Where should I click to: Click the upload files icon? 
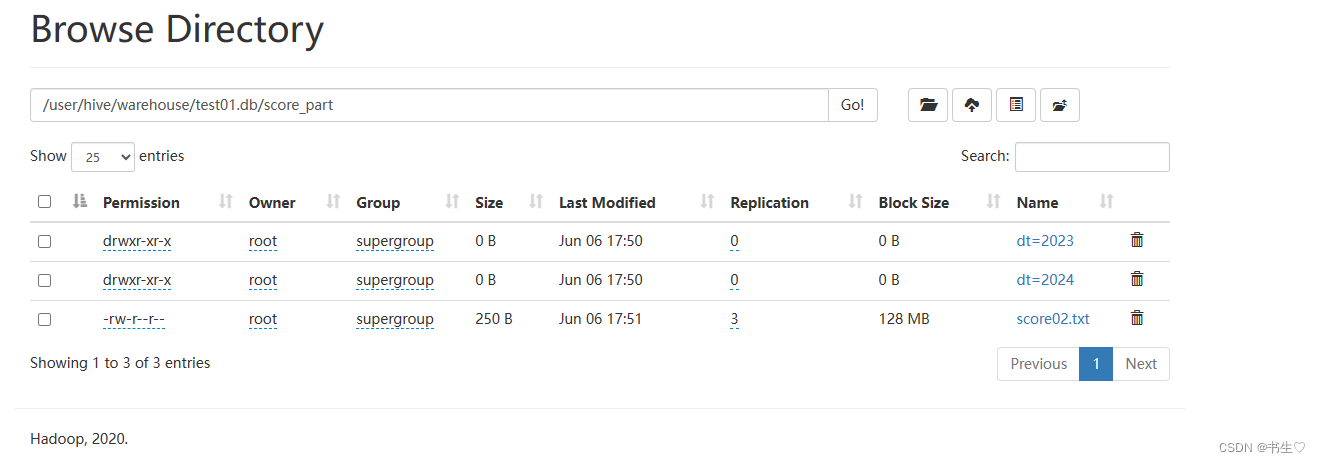pos(972,105)
